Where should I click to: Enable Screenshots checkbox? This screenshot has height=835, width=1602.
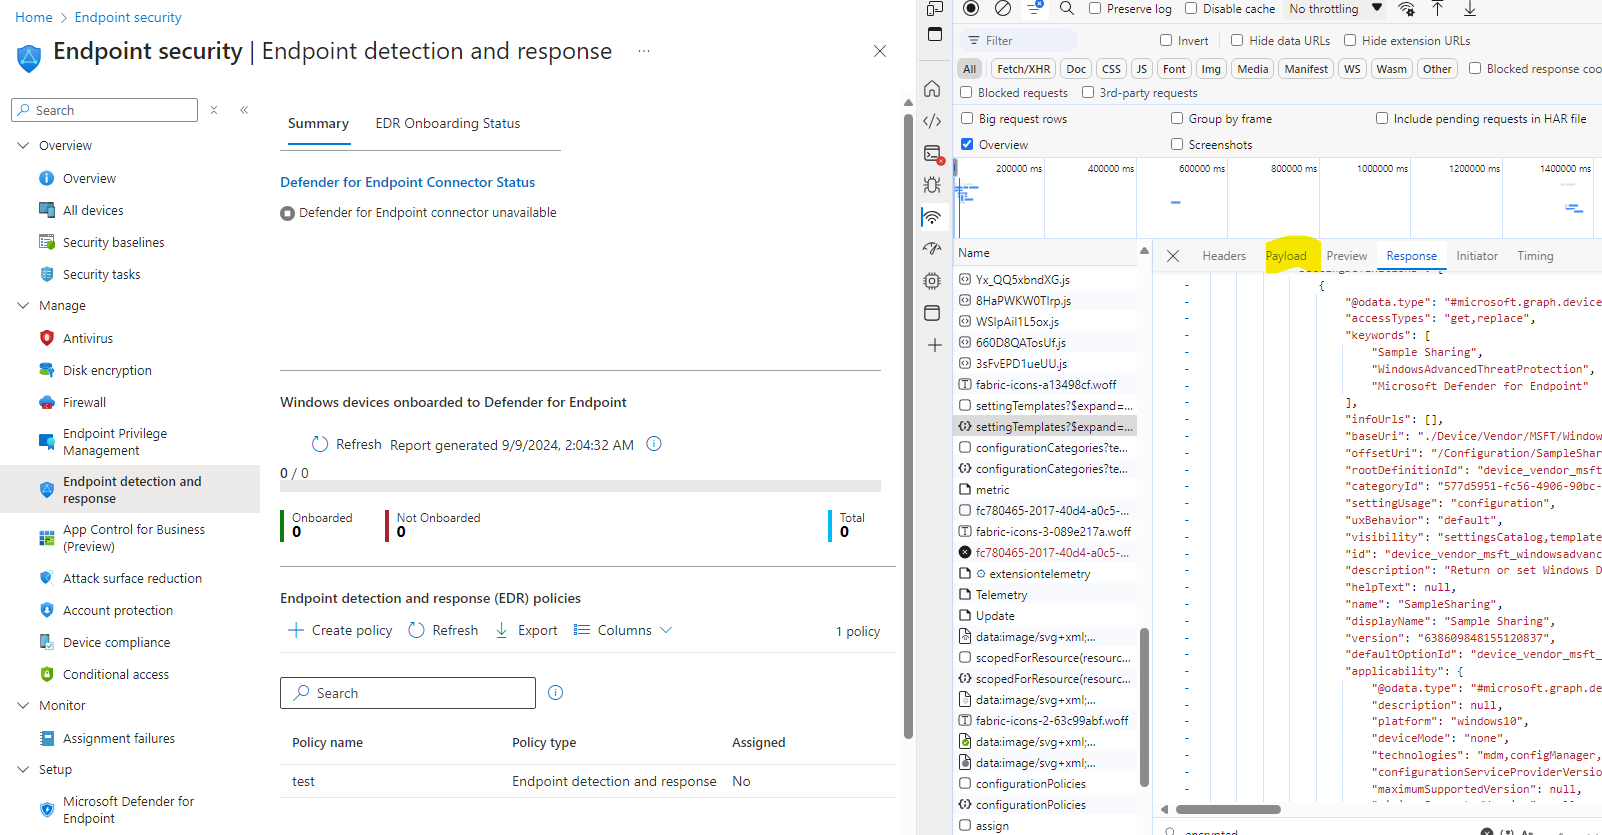coord(1177,144)
